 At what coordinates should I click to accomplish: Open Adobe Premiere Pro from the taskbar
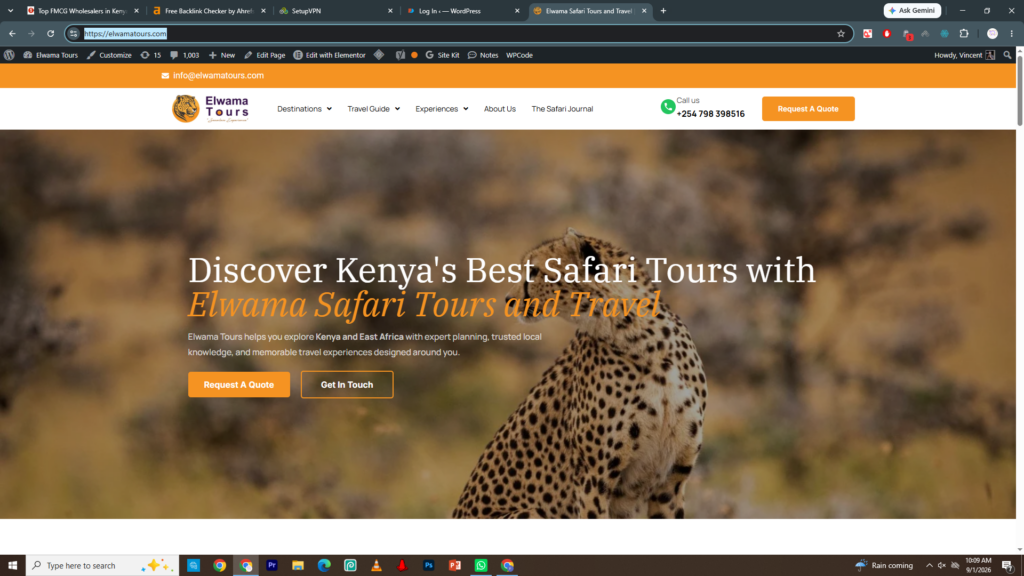272,566
